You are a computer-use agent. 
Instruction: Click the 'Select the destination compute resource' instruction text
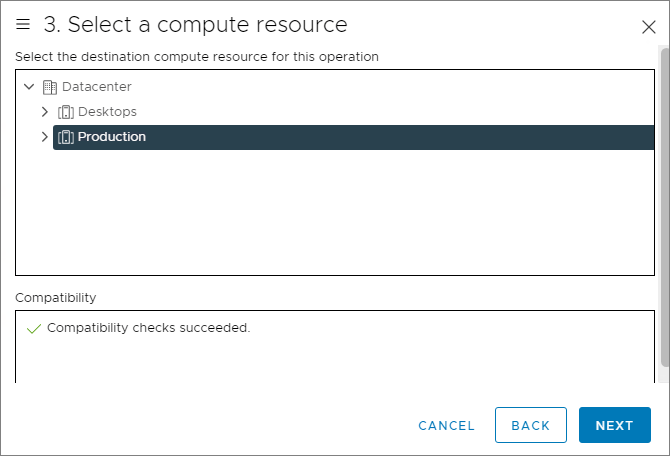(197, 56)
